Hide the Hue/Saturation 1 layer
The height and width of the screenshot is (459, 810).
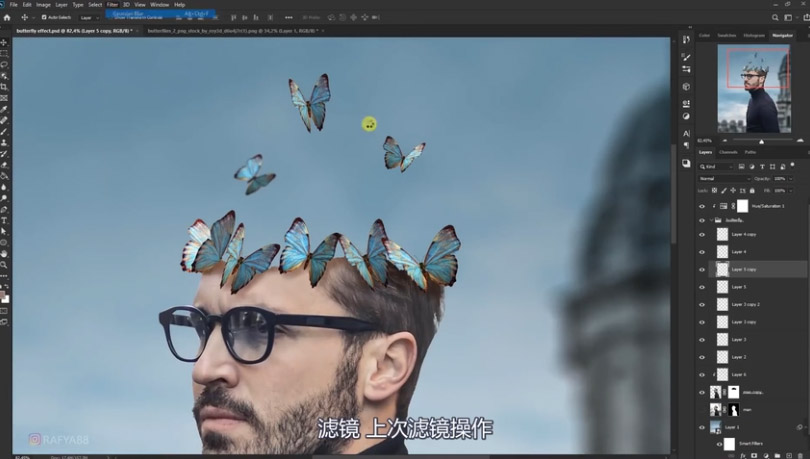[x=702, y=206]
